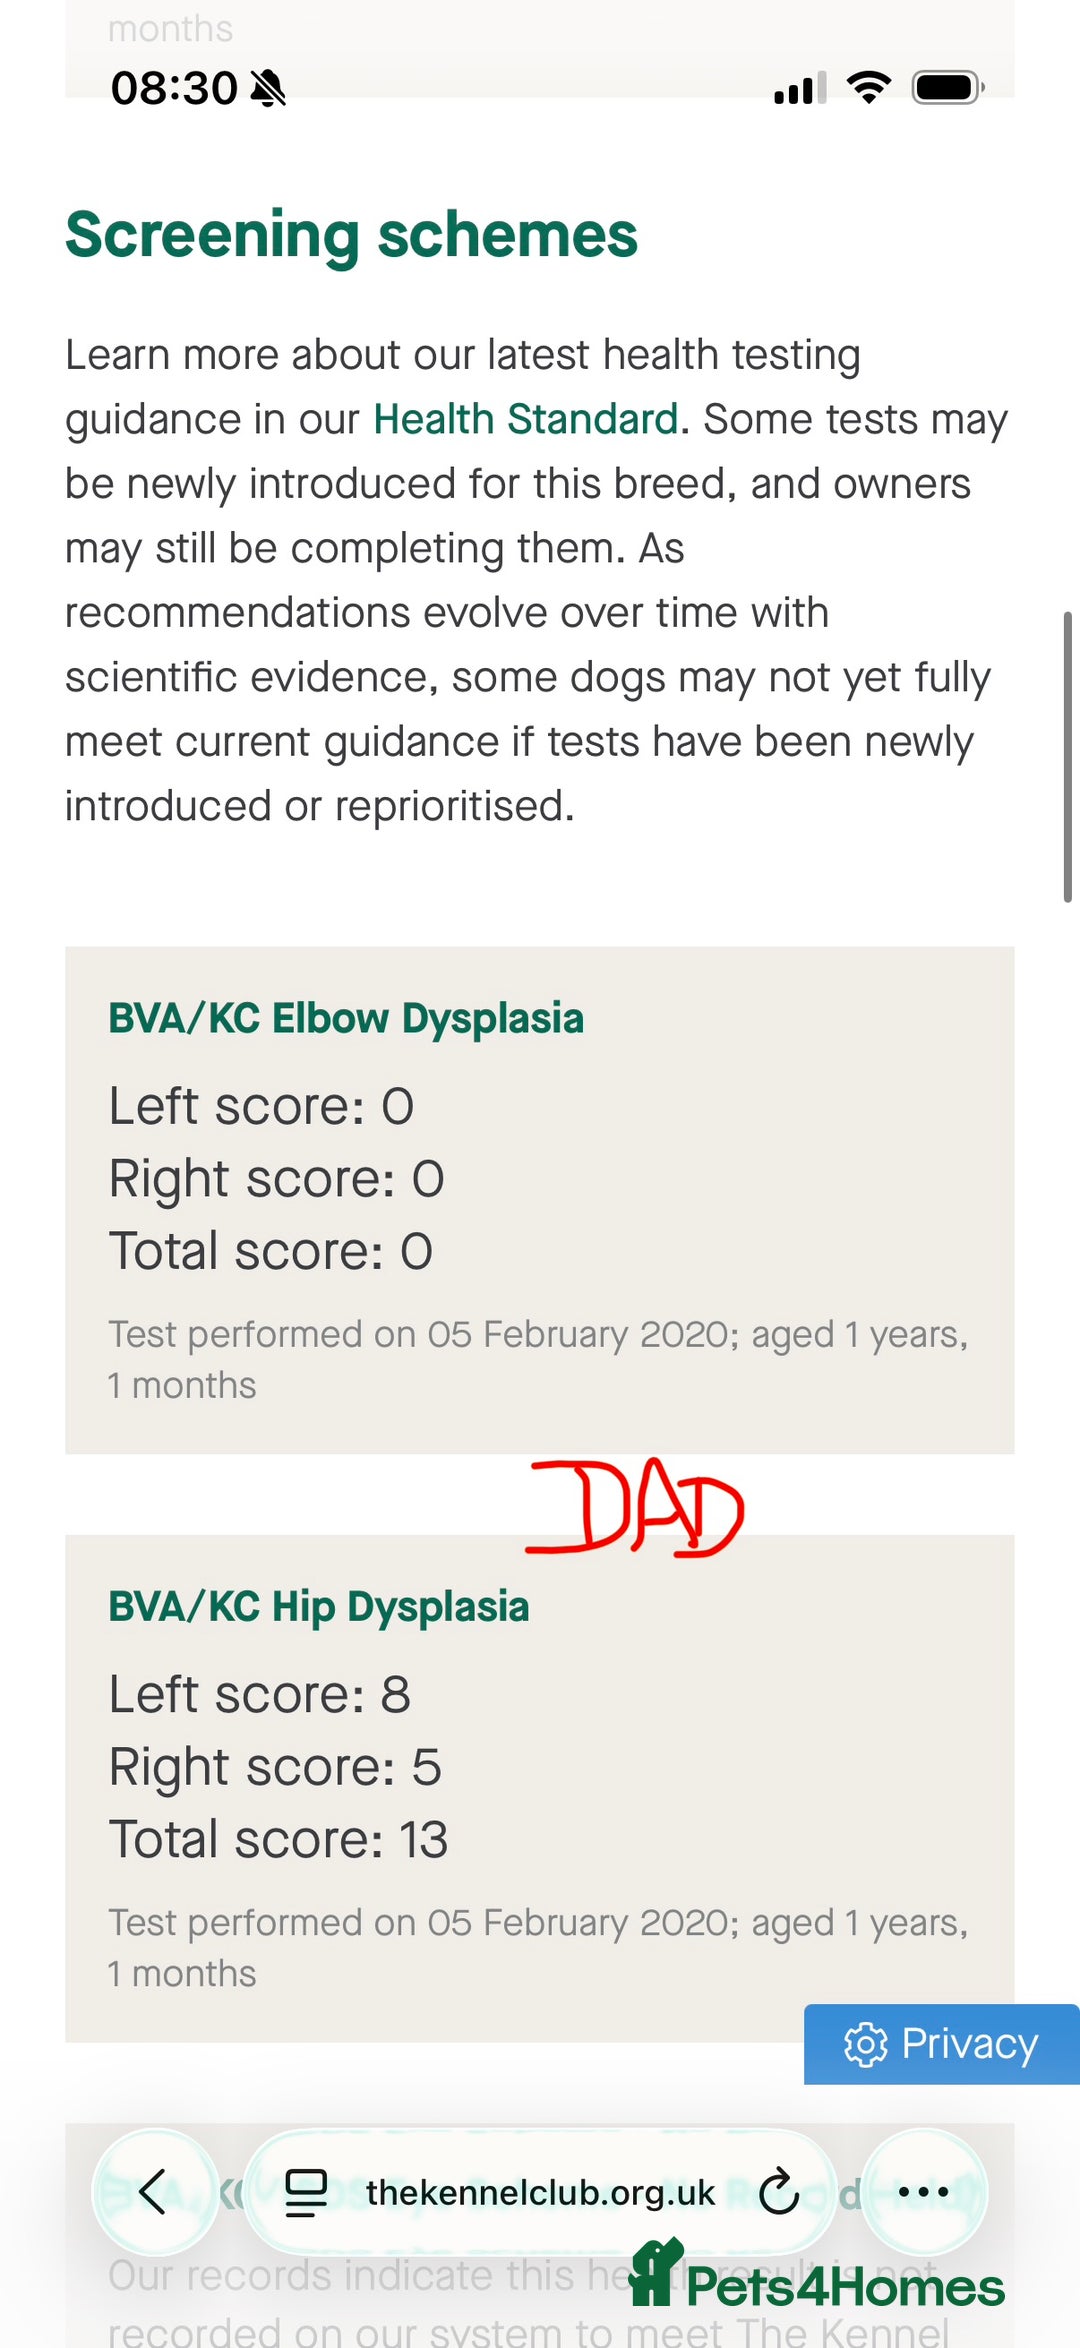The image size is (1080, 2348).
Task: Select the BVA/KC Elbow Dysplasia heading
Action: pyautogui.click(x=346, y=1018)
